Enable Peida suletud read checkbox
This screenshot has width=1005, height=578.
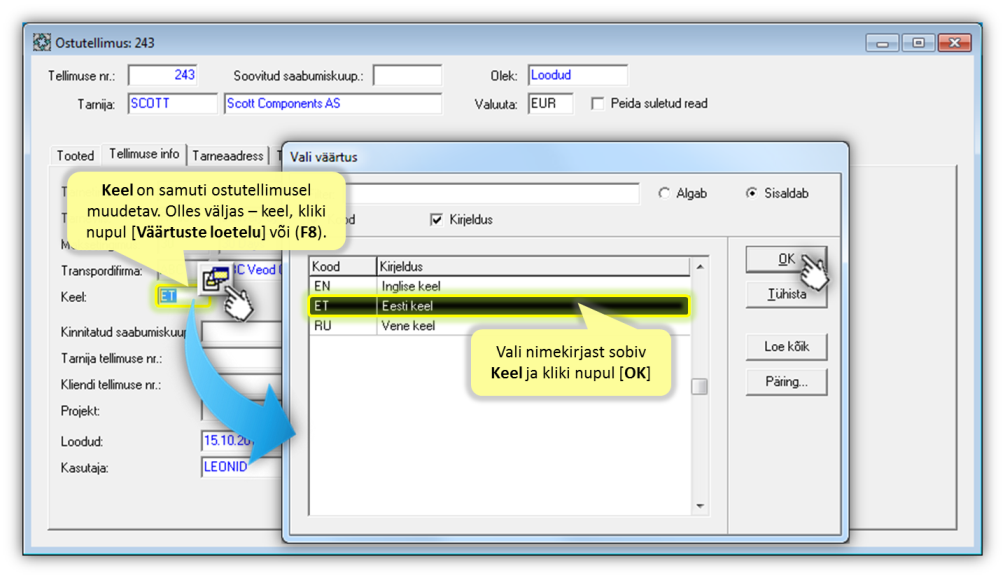point(597,104)
